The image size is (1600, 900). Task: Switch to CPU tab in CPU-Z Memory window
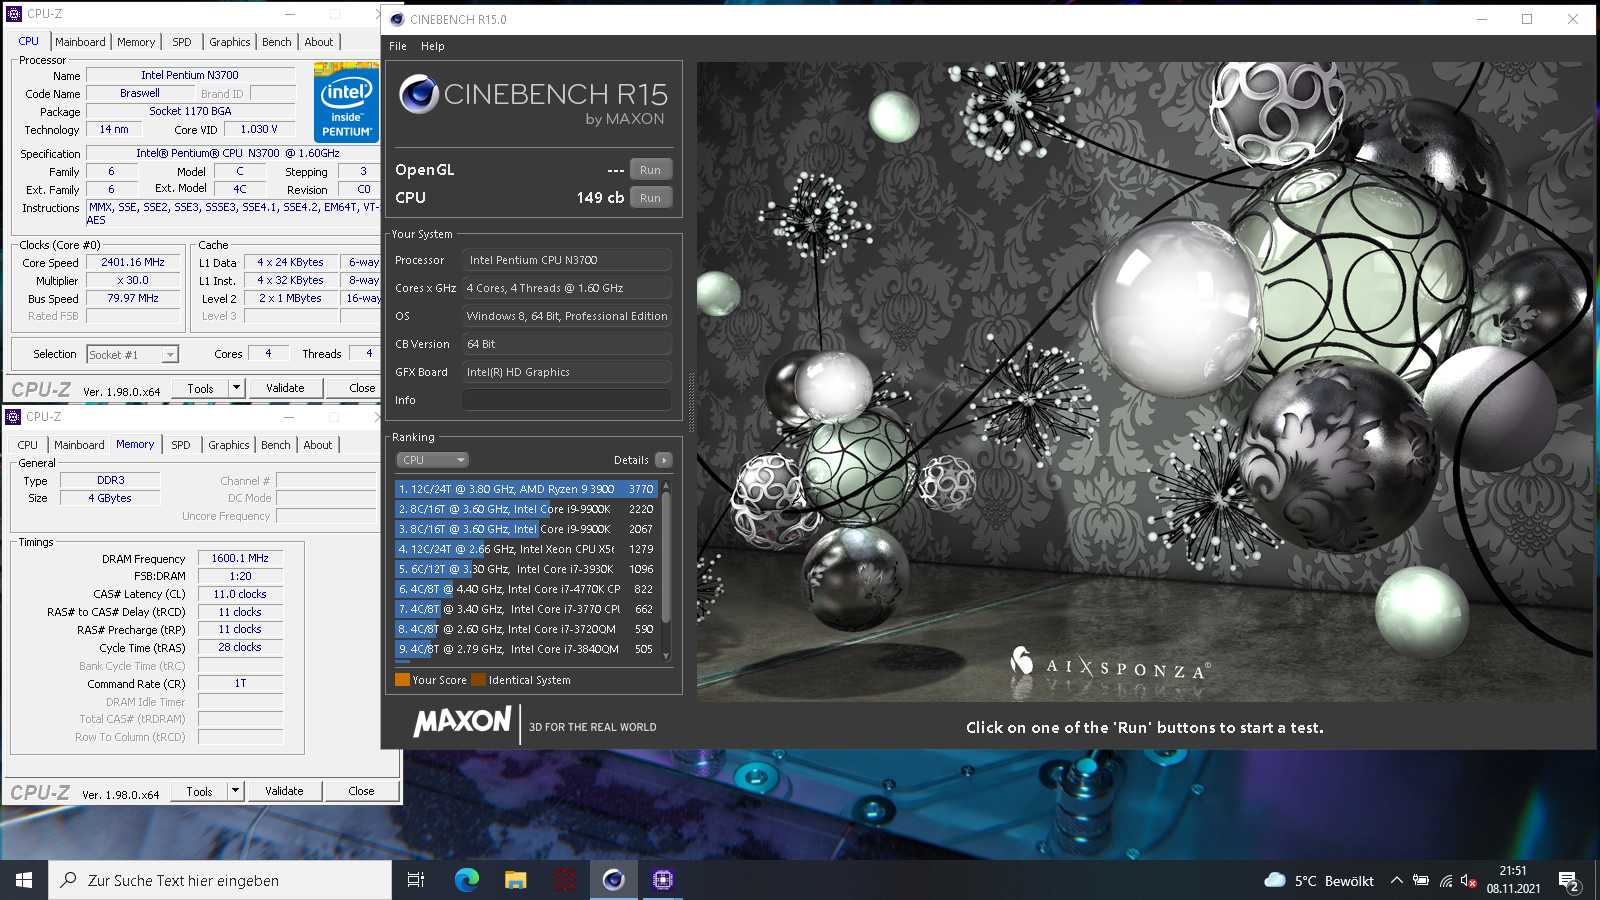coord(28,445)
